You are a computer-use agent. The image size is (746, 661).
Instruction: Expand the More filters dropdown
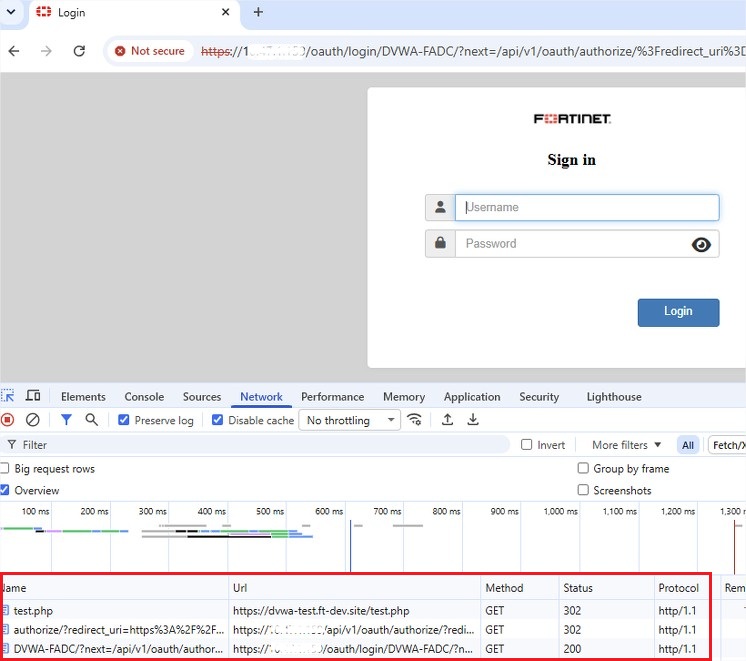point(626,445)
